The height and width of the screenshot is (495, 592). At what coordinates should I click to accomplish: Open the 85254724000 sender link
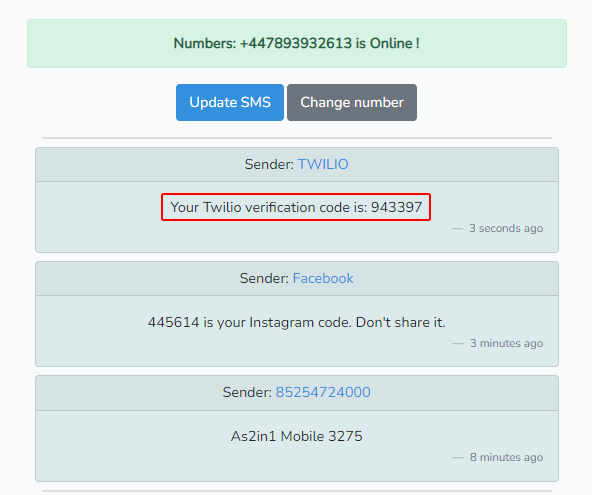coord(323,392)
